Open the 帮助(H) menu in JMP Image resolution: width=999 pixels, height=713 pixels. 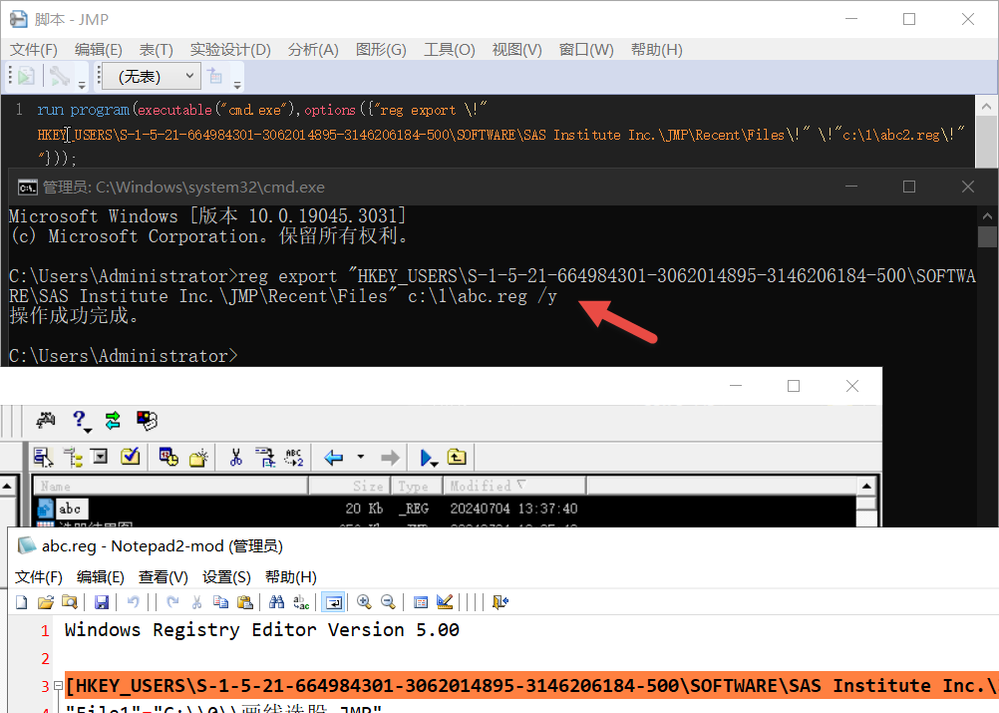tap(656, 50)
